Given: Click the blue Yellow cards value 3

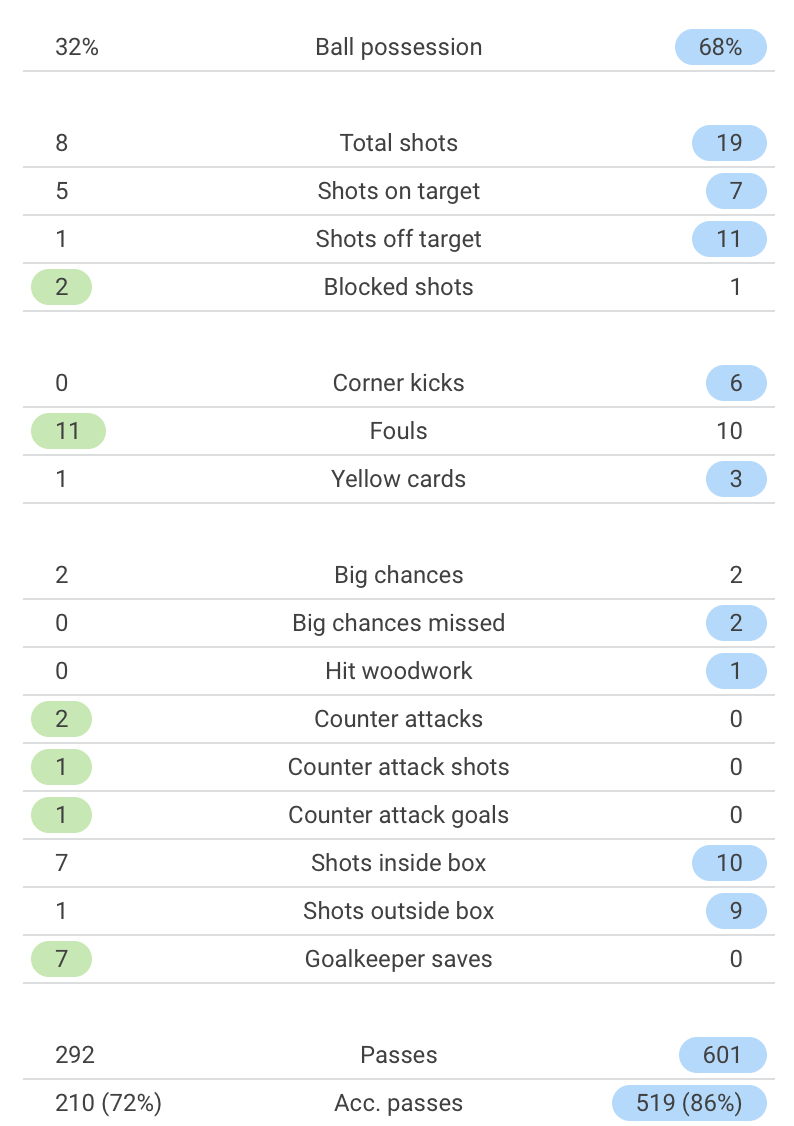Looking at the screenshot, I should pyautogui.click(x=737, y=479).
